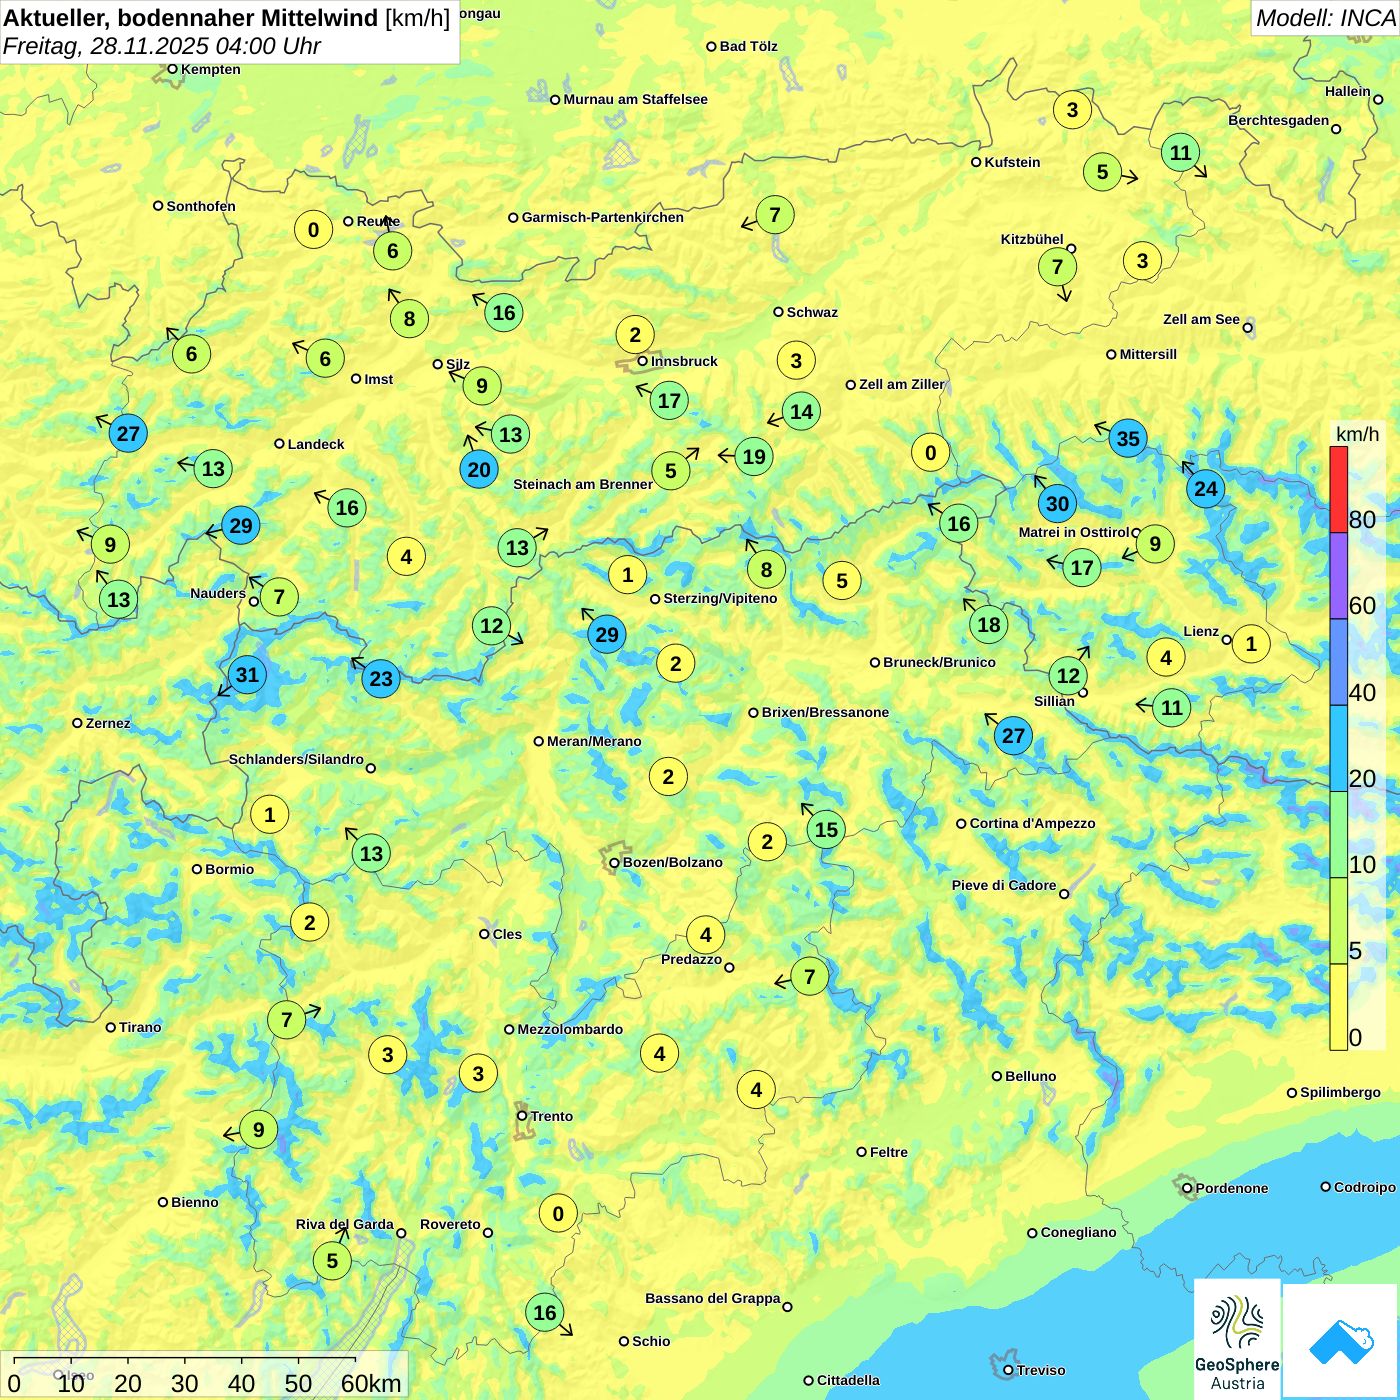The height and width of the screenshot is (1400, 1400).
Task: Click the yellow 0–5 km/h legend color
Action: tap(1338, 1007)
